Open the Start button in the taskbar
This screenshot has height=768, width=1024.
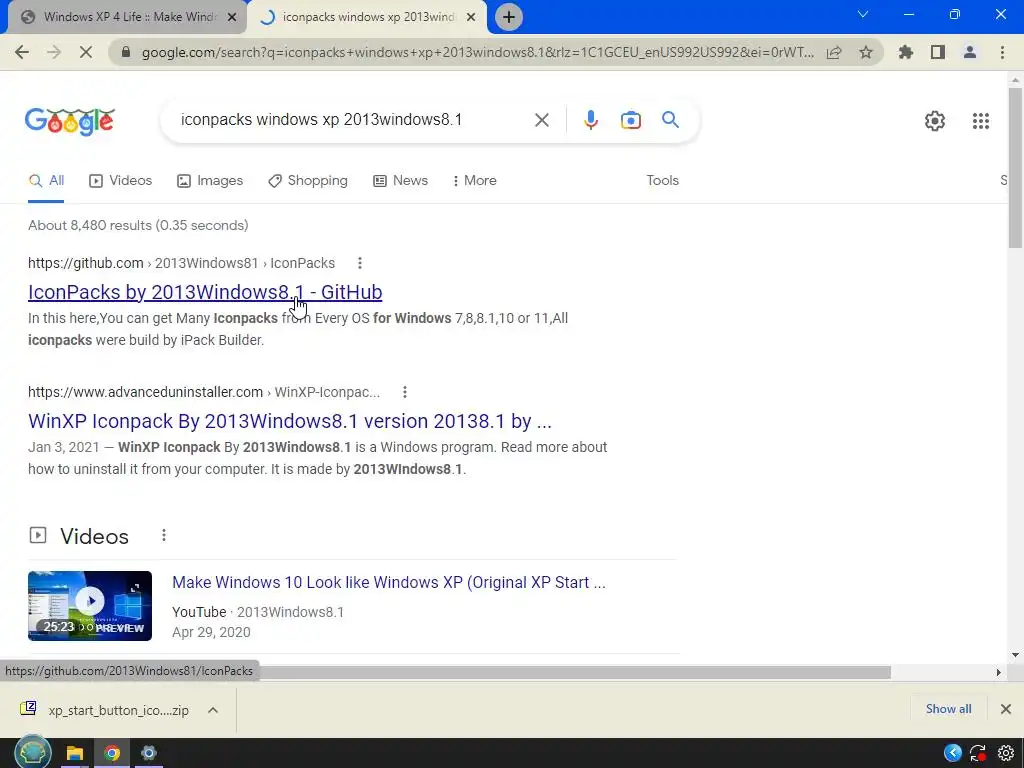click(33, 752)
